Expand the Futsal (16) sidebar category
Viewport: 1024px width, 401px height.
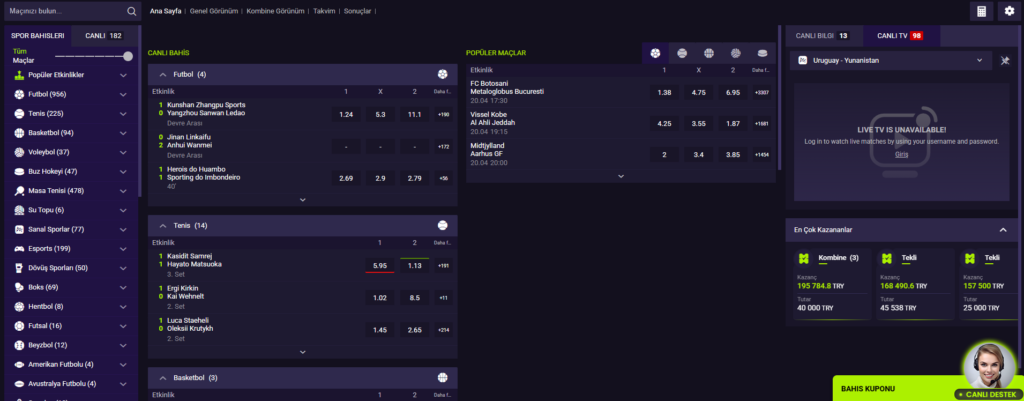pyautogui.click(x=123, y=325)
